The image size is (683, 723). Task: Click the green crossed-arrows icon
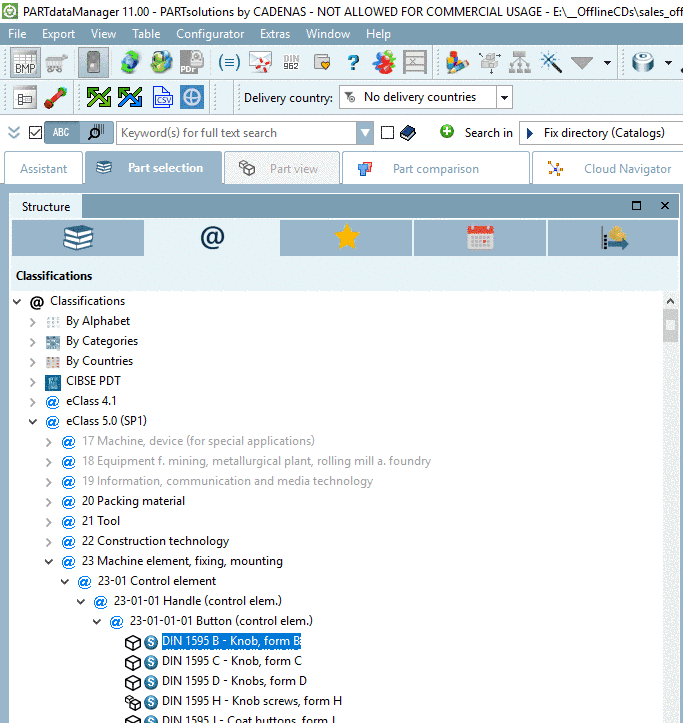(99, 97)
